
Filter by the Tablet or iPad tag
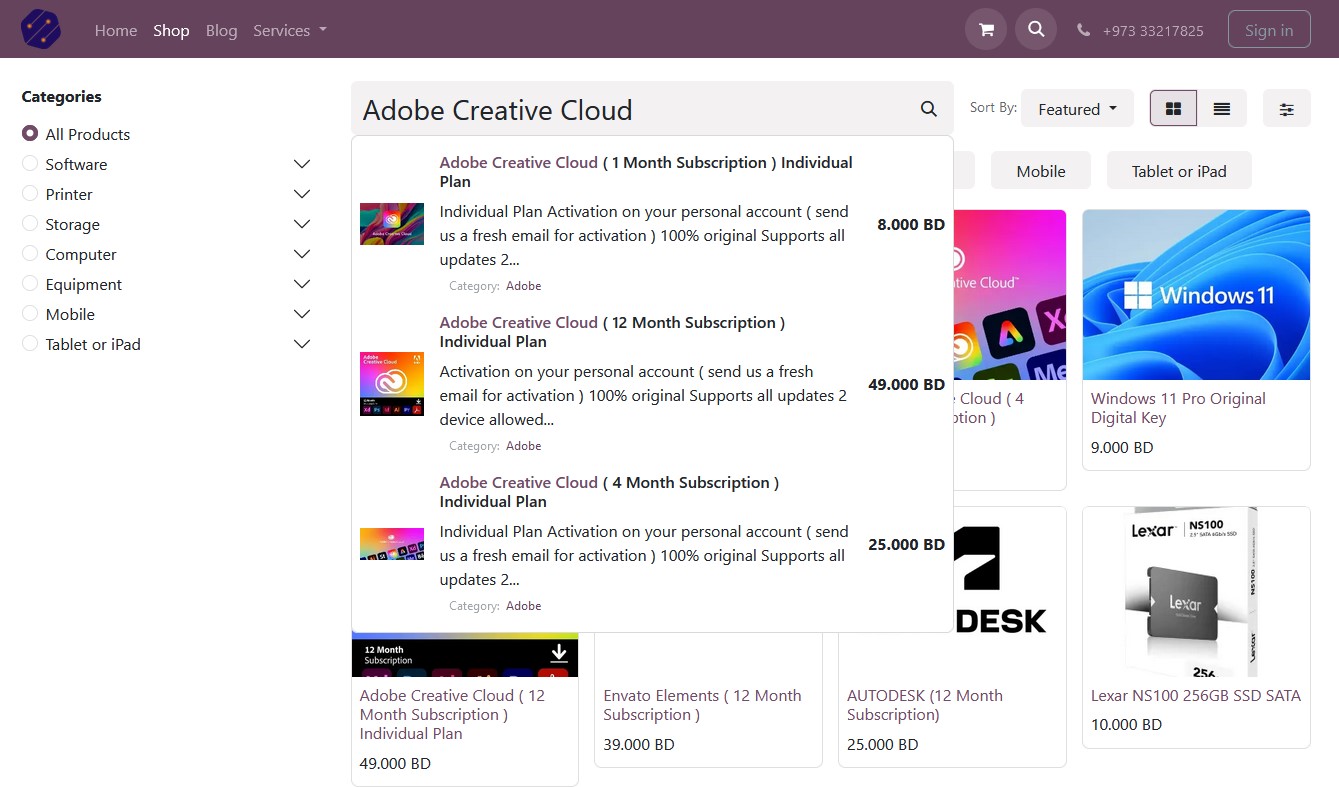[x=1179, y=171]
